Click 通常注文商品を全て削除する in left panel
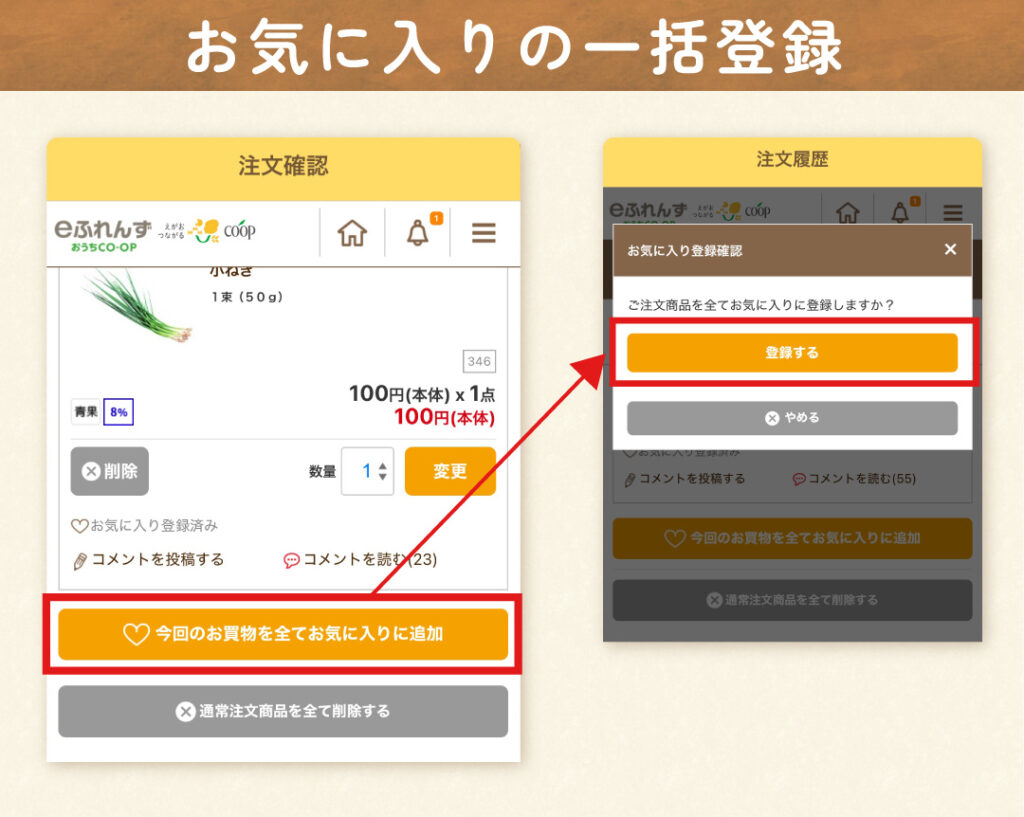 coord(283,711)
